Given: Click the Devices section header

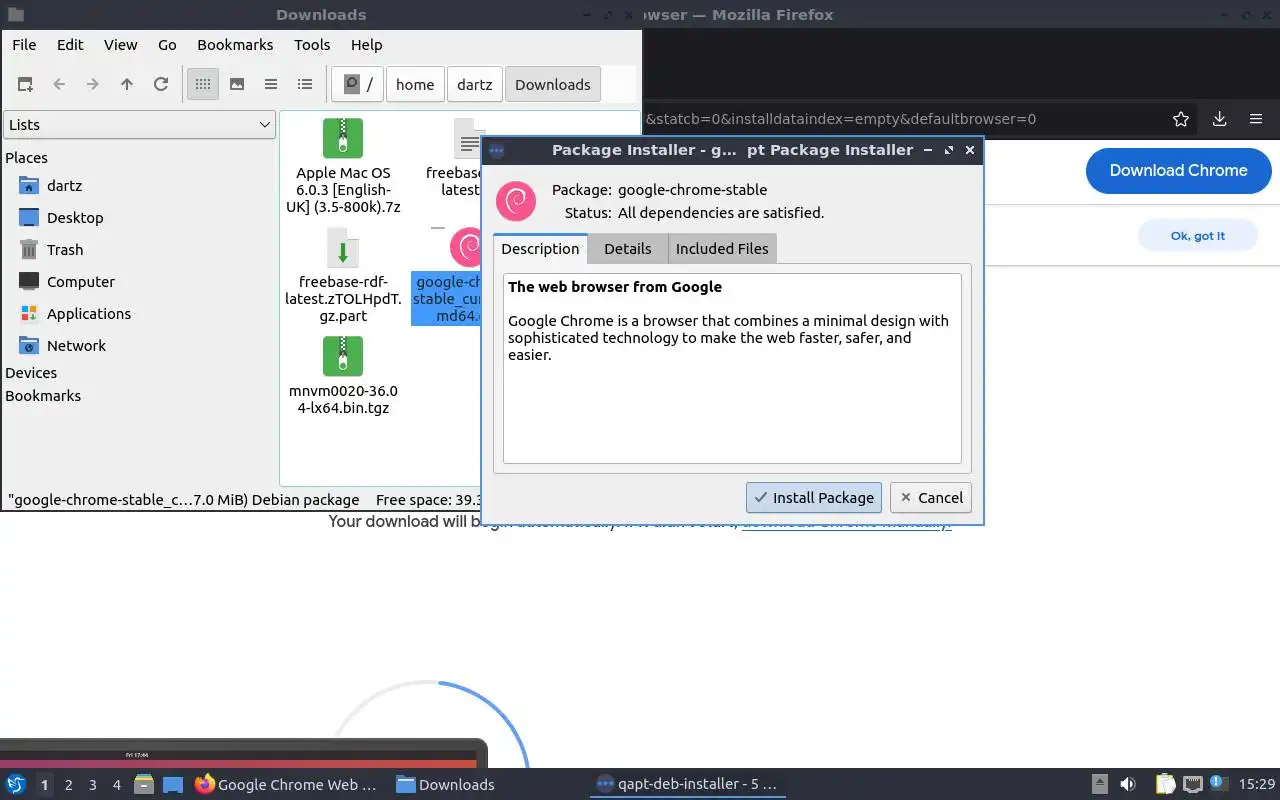Looking at the screenshot, I should pyautogui.click(x=31, y=373).
